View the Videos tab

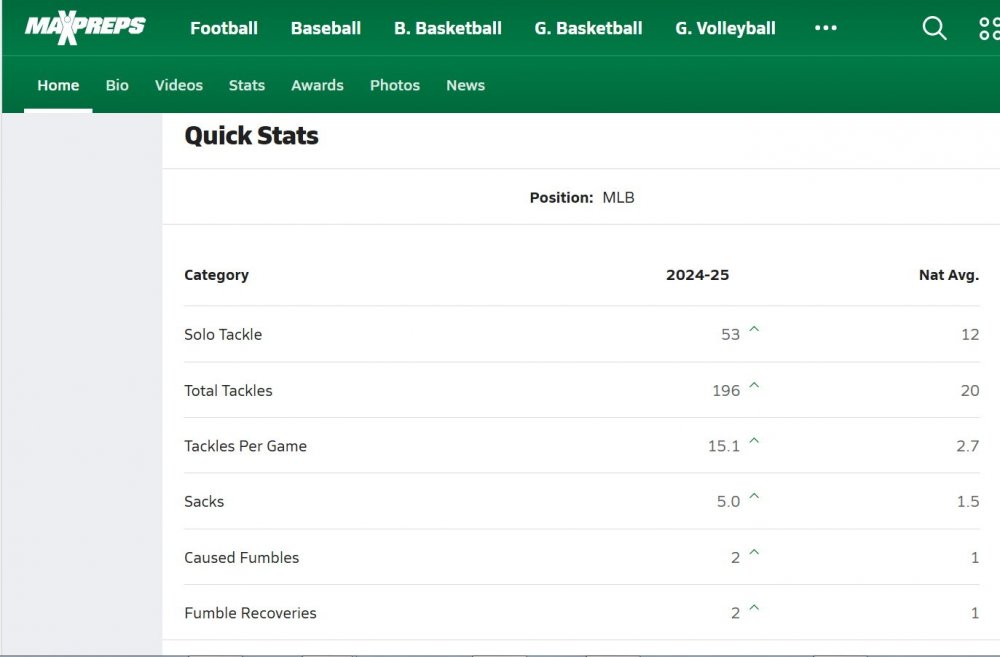(178, 85)
